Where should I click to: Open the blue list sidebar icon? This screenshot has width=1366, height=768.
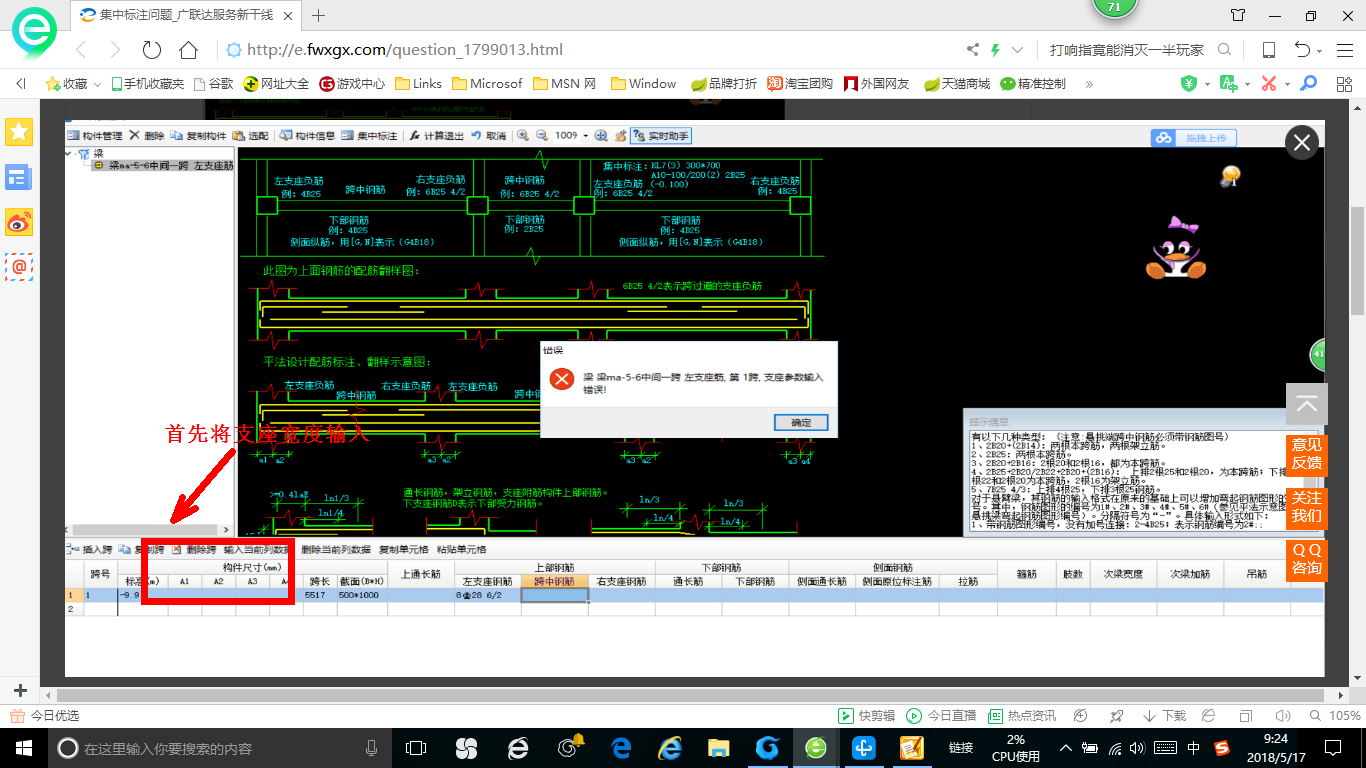point(19,177)
